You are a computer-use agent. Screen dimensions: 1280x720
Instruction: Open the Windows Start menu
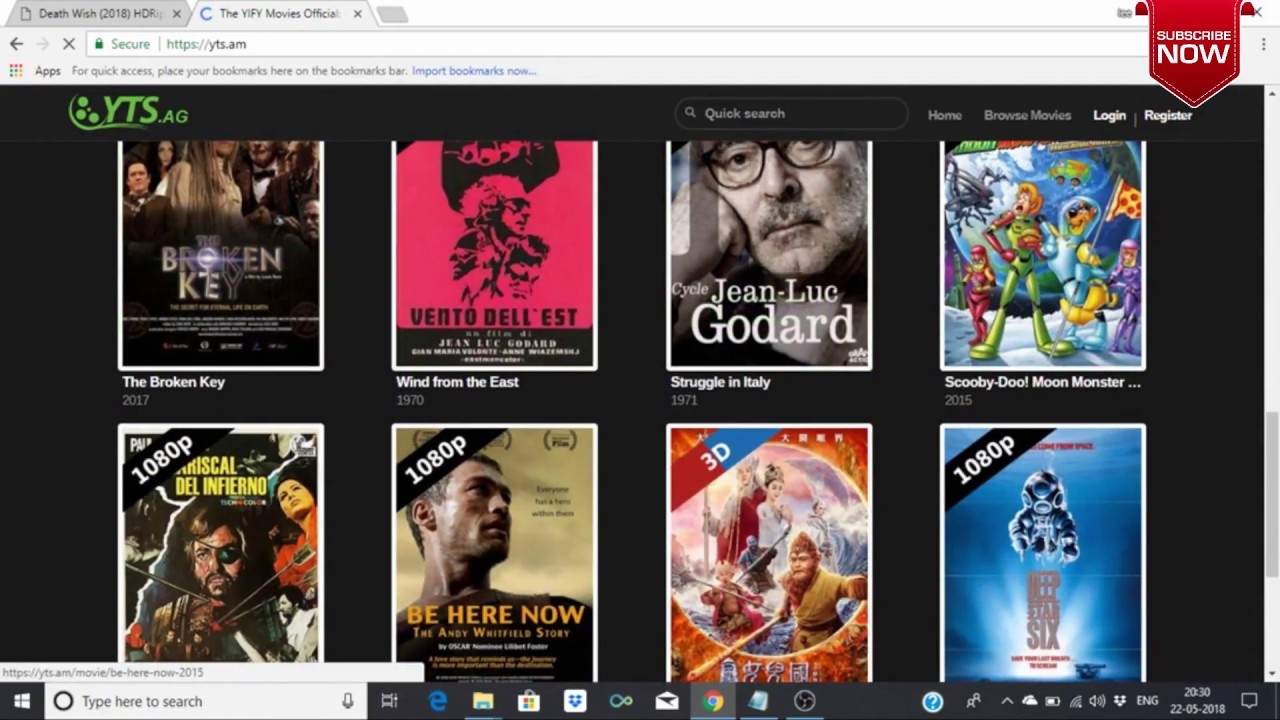(22, 701)
